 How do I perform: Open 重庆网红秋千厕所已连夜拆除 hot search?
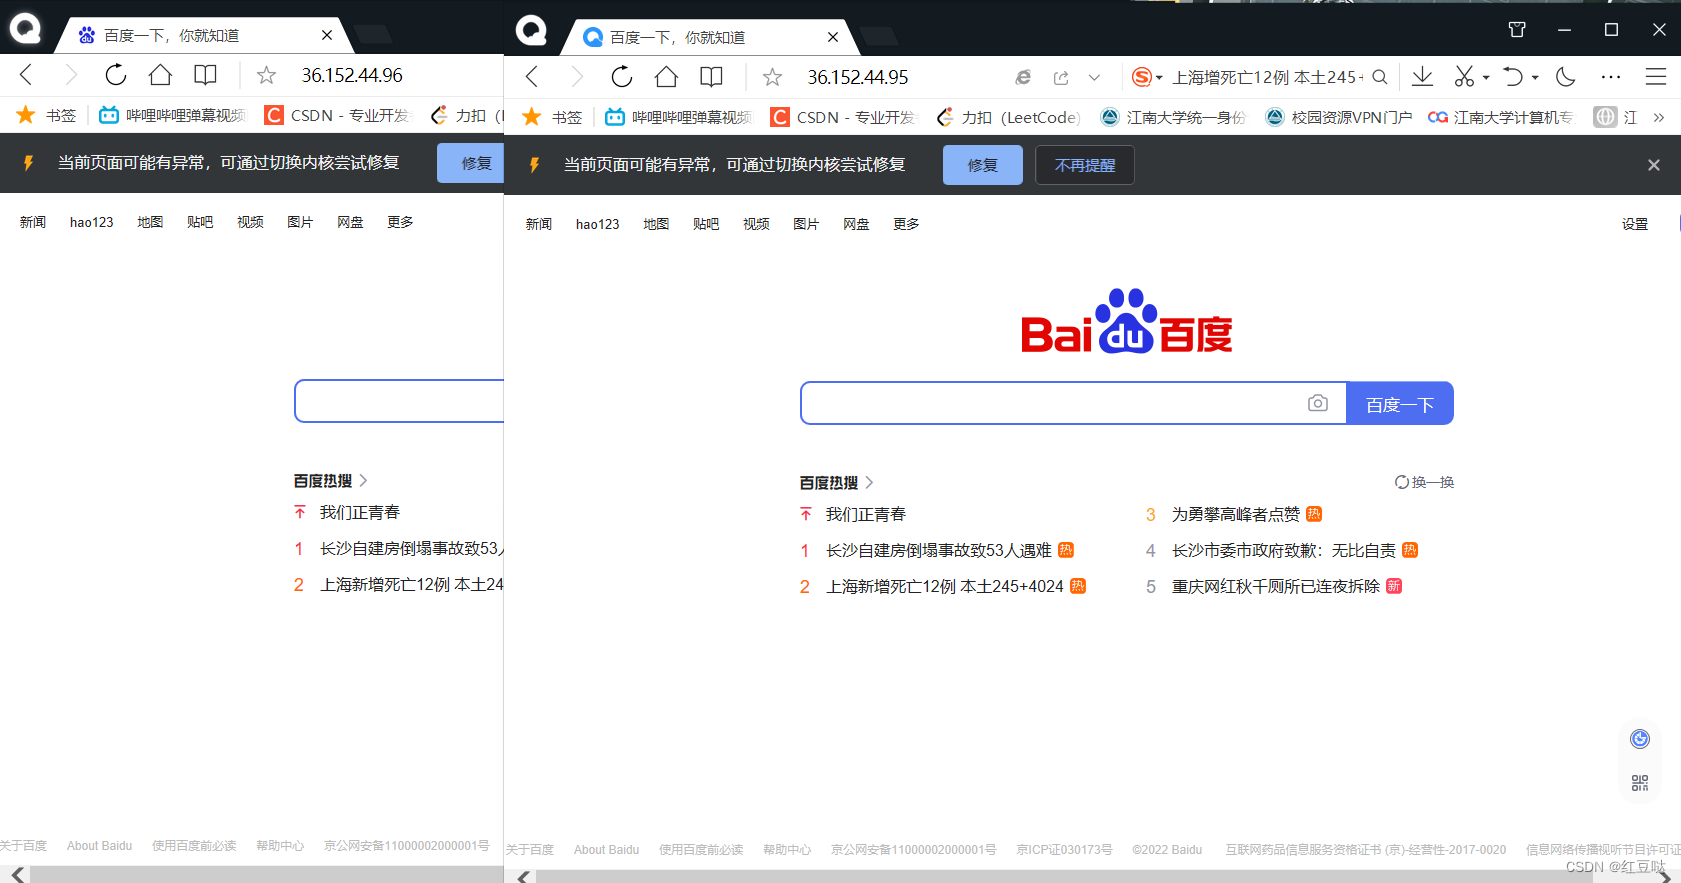coord(1275,586)
